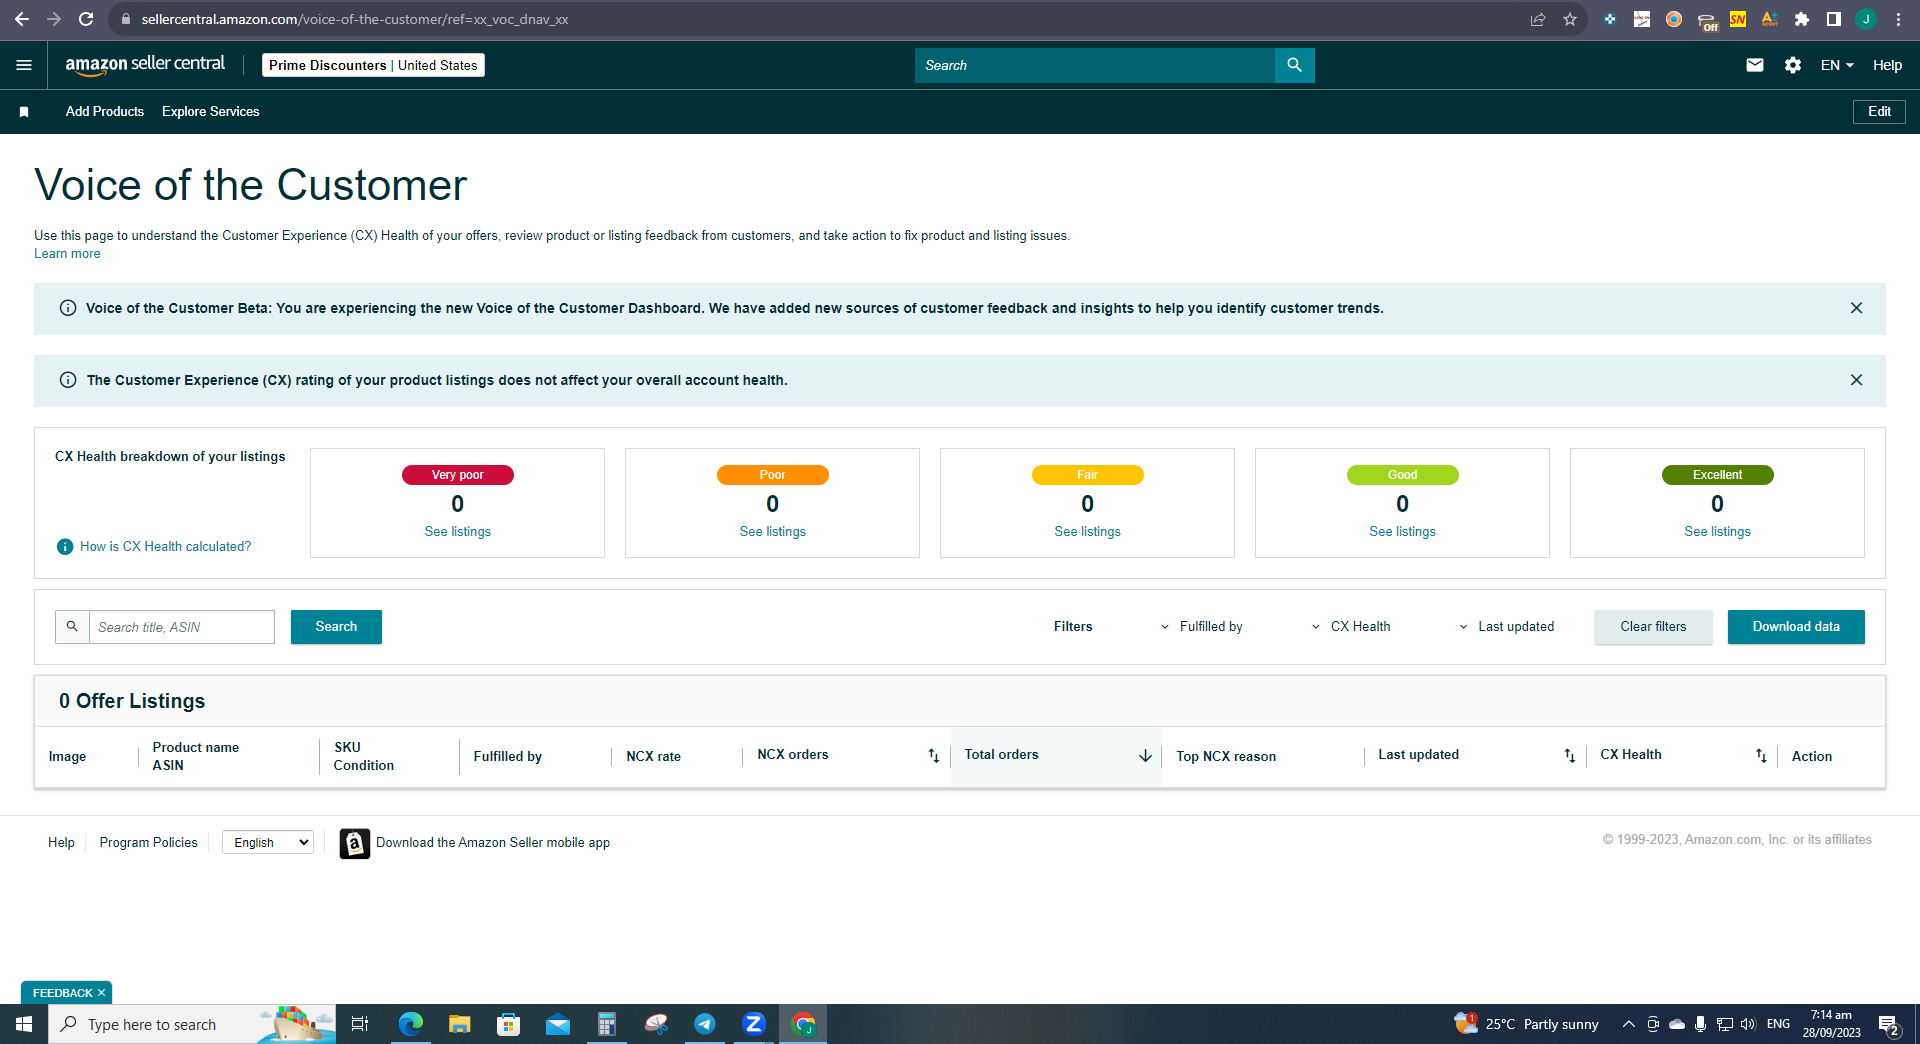See listings under Poor
This screenshot has width=1920, height=1044.
point(773,532)
